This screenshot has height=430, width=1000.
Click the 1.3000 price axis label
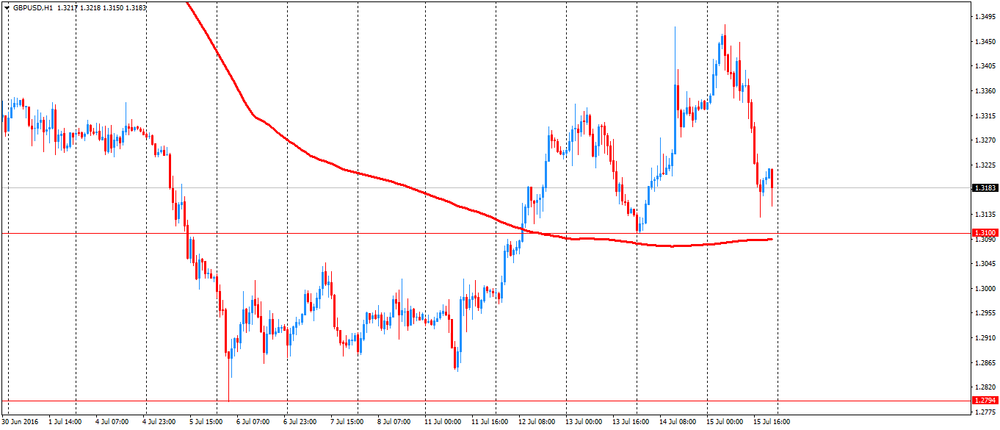(x=985, y=288)
